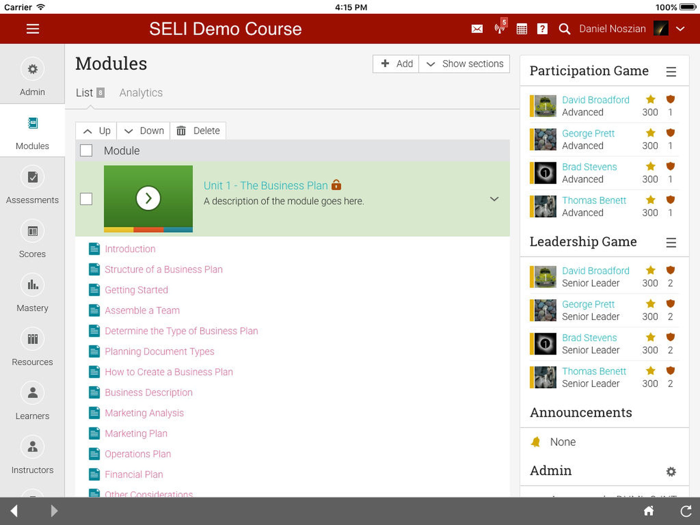Viewport: 700px width, 525px height.
Task: Open Assessments in left sidebar
Action: pyautogui.click(x=32, y=185)
